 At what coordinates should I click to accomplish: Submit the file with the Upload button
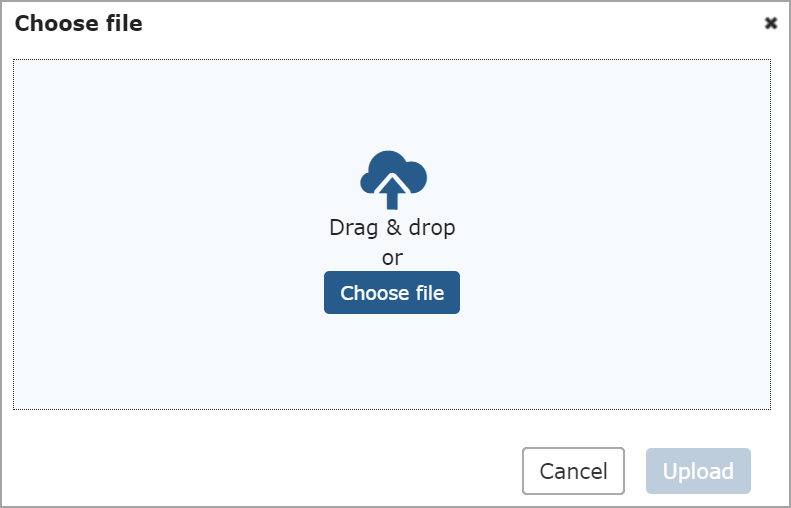pyautogui.click(x=698, y=471)
